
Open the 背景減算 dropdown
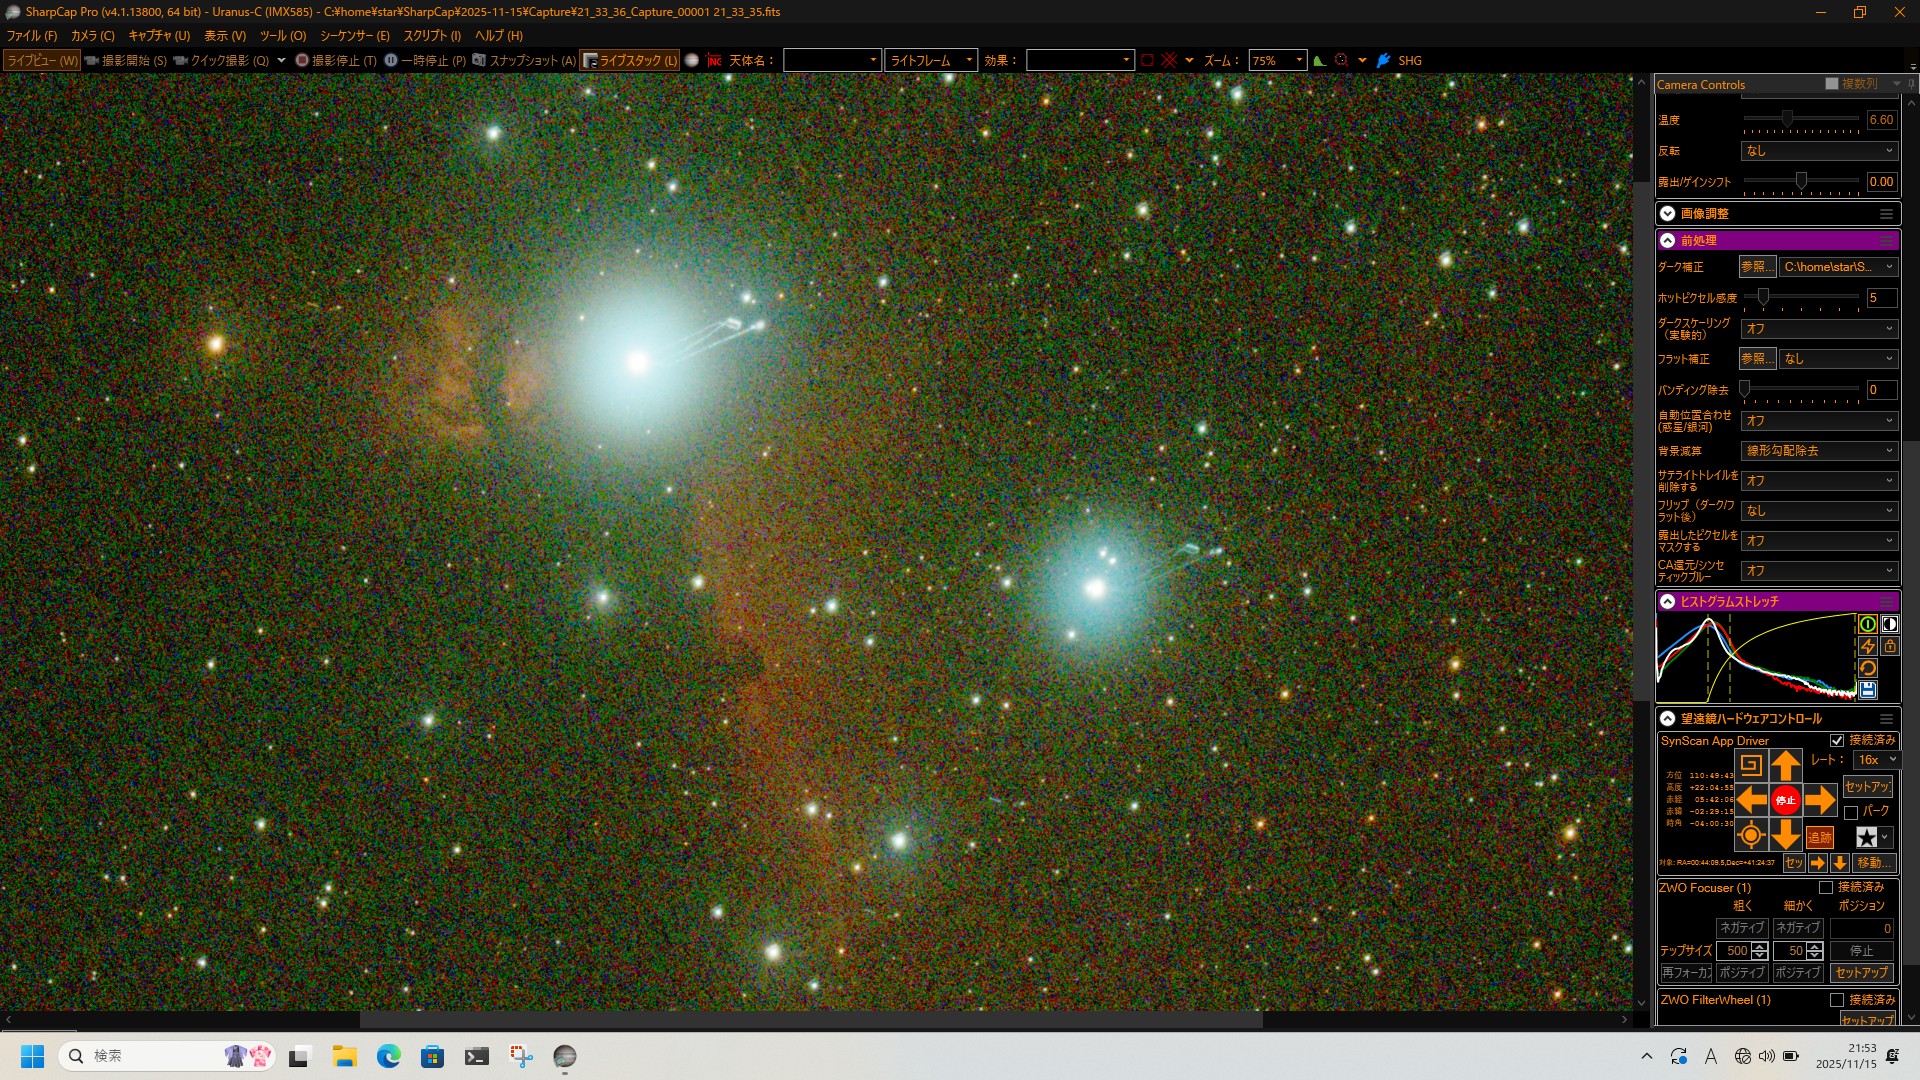pos(1818,451)
